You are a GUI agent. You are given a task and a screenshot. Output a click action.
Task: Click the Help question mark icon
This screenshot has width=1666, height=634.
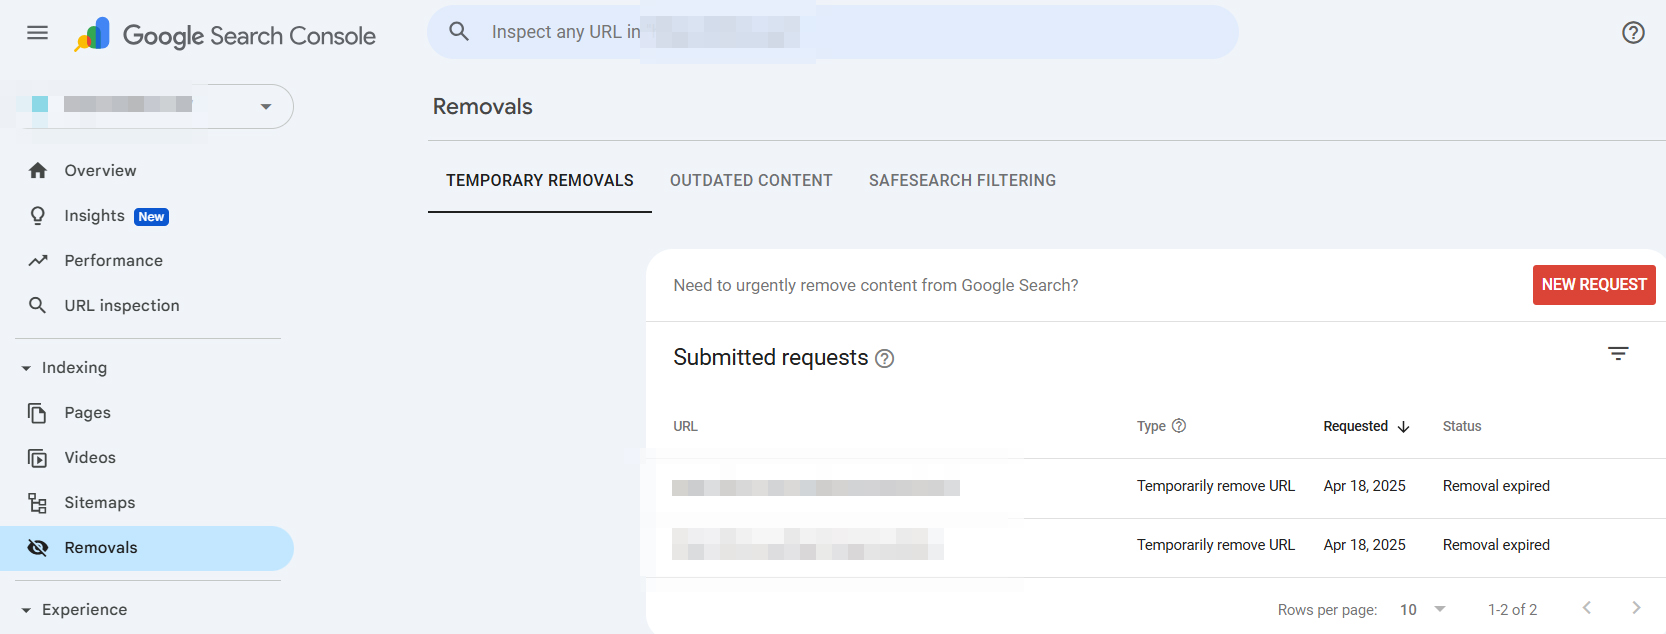pos(1632,33)
